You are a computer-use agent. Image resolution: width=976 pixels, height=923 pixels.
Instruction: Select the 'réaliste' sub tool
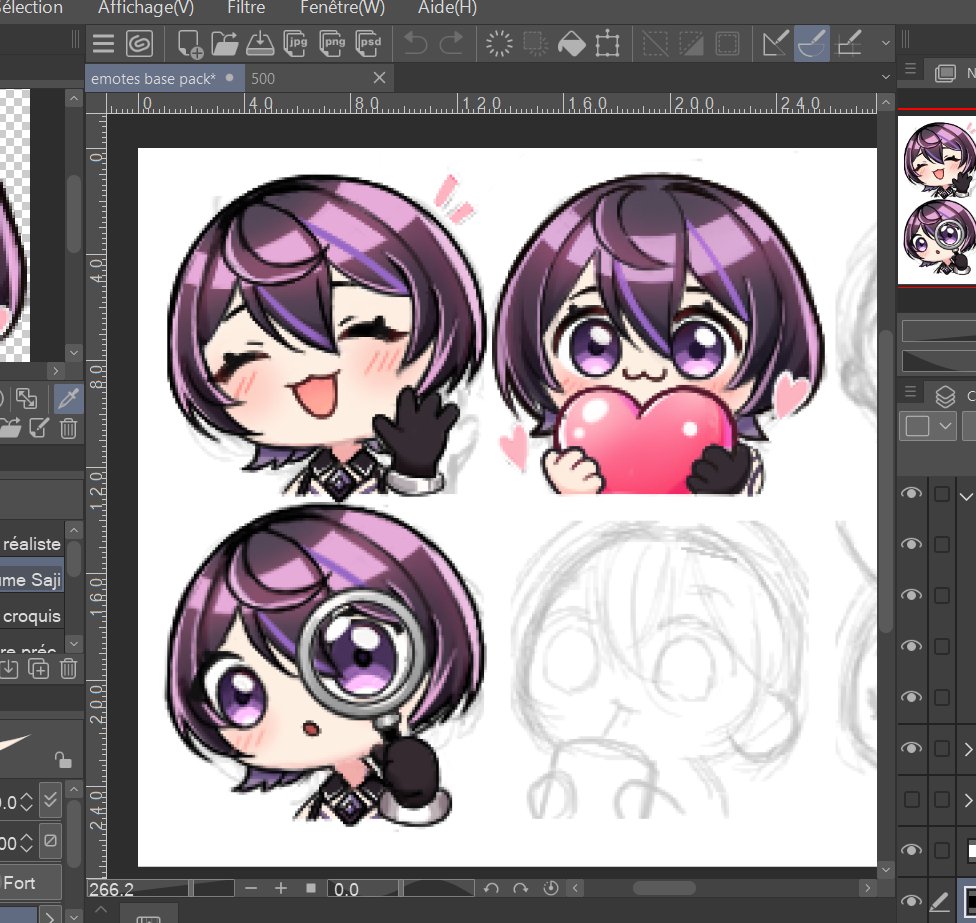32,544
